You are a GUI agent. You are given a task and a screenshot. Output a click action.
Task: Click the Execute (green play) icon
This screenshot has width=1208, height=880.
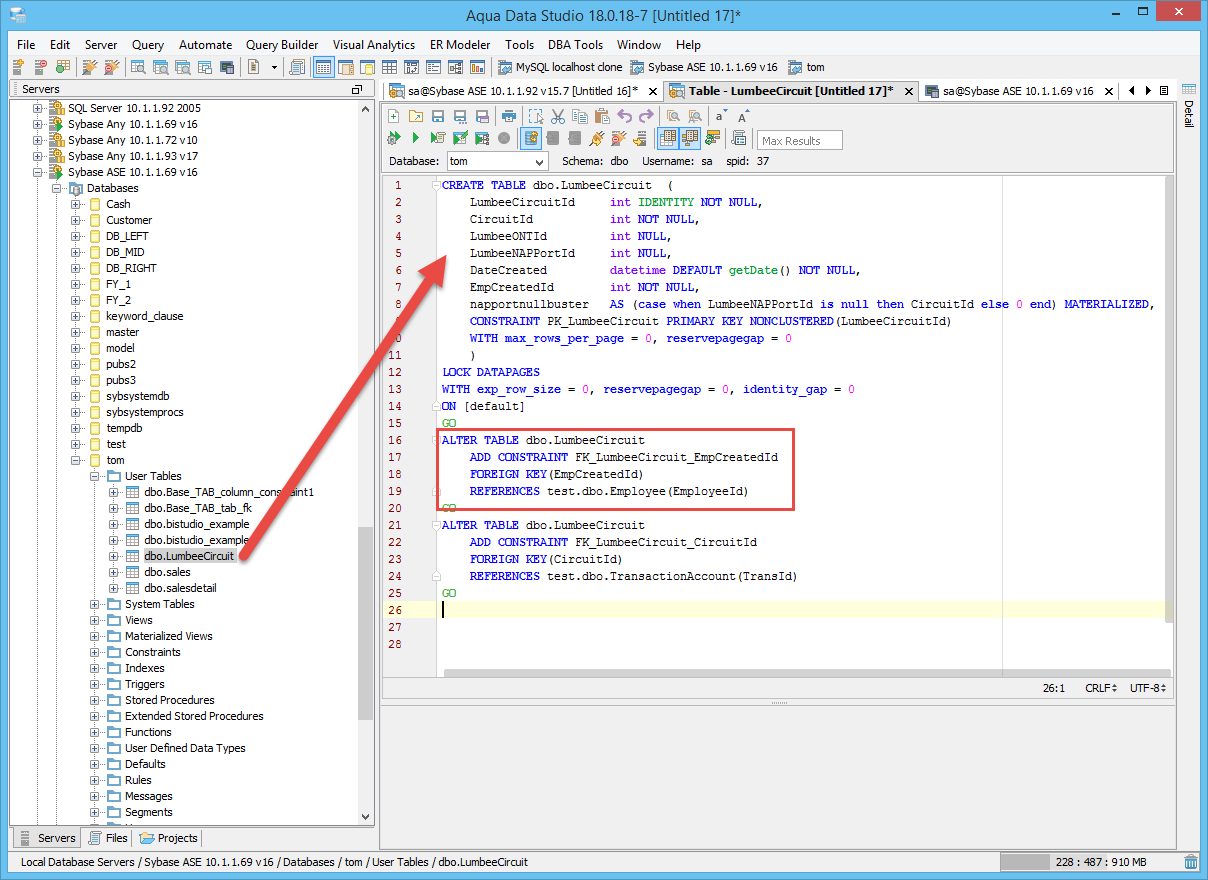coord(415,138)
